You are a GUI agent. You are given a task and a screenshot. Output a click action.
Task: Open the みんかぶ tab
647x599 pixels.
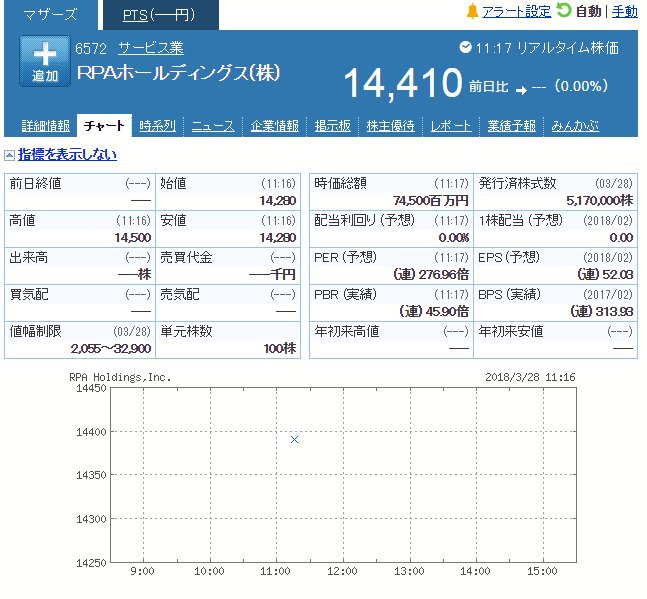click(x=575, y=126)
